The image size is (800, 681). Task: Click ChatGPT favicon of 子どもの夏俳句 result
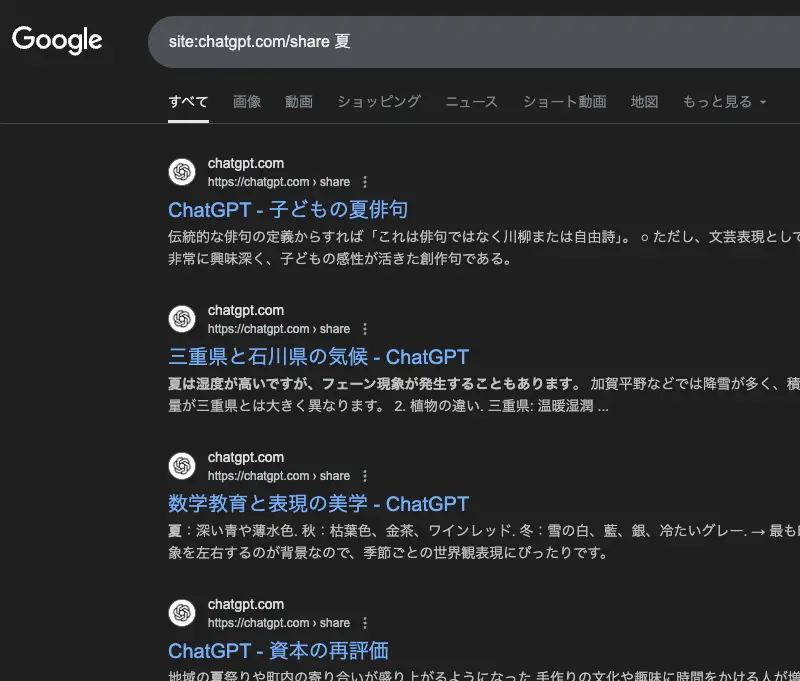tap(182, 172)
